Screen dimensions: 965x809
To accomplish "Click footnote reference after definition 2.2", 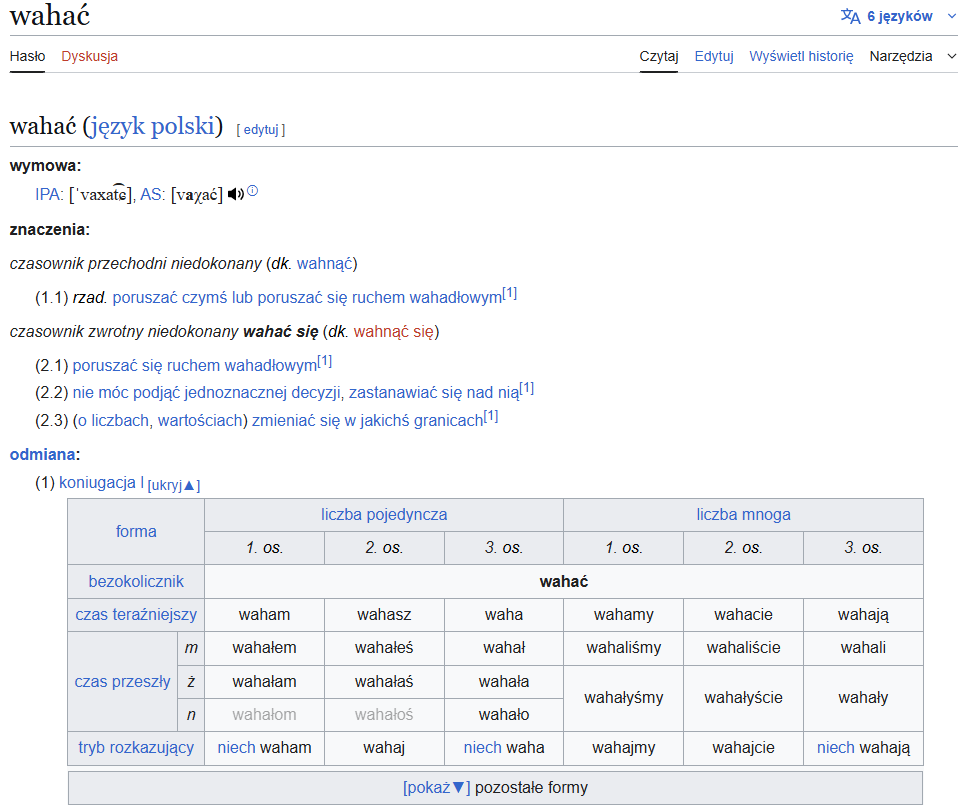I will 526,389.
